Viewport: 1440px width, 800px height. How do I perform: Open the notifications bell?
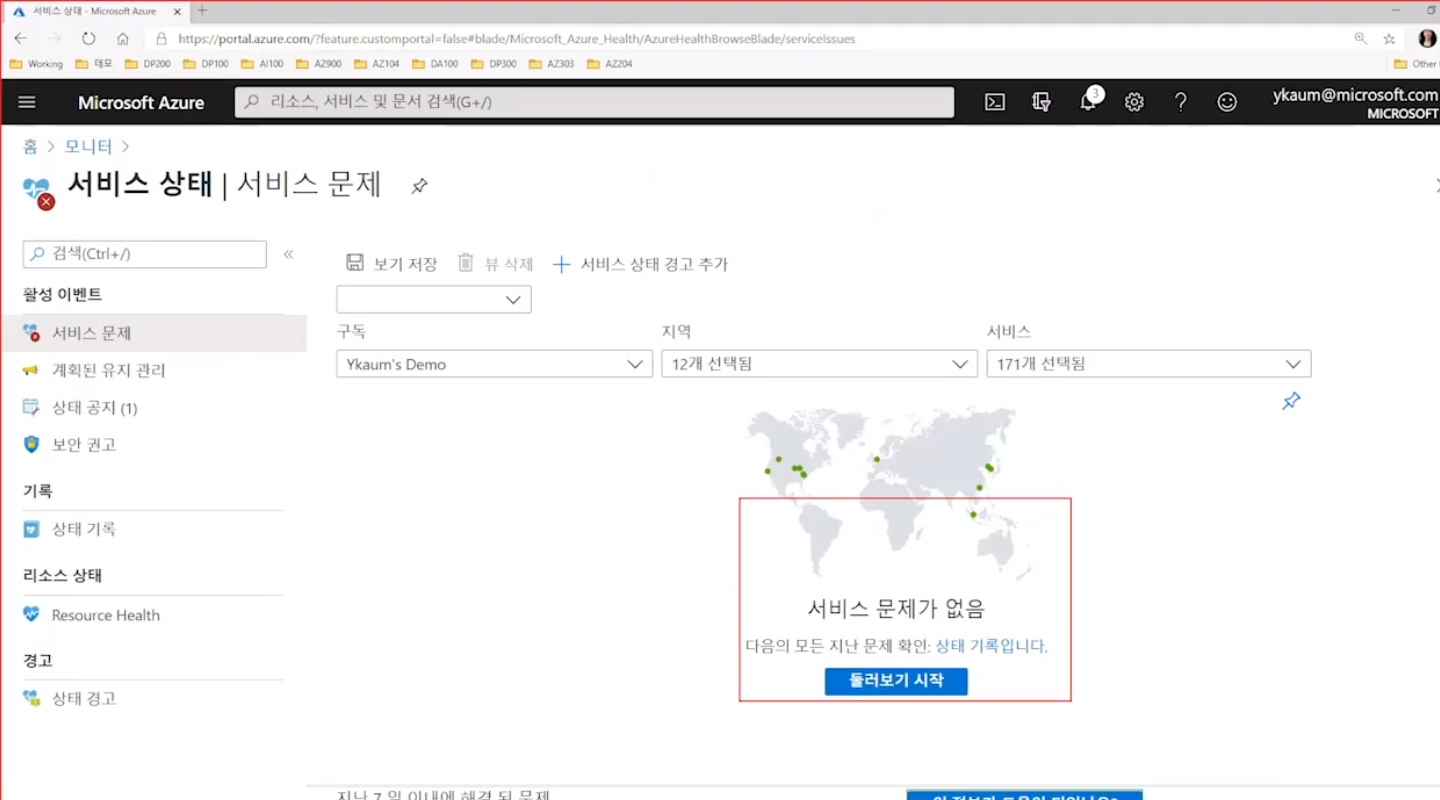click(1088, 102)
